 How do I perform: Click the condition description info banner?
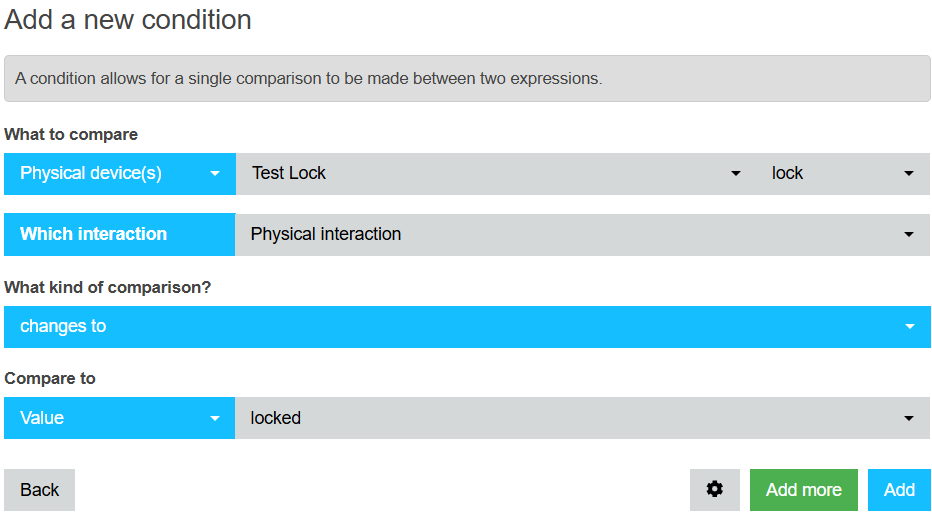pyautogui.click(x=467, y=78)
